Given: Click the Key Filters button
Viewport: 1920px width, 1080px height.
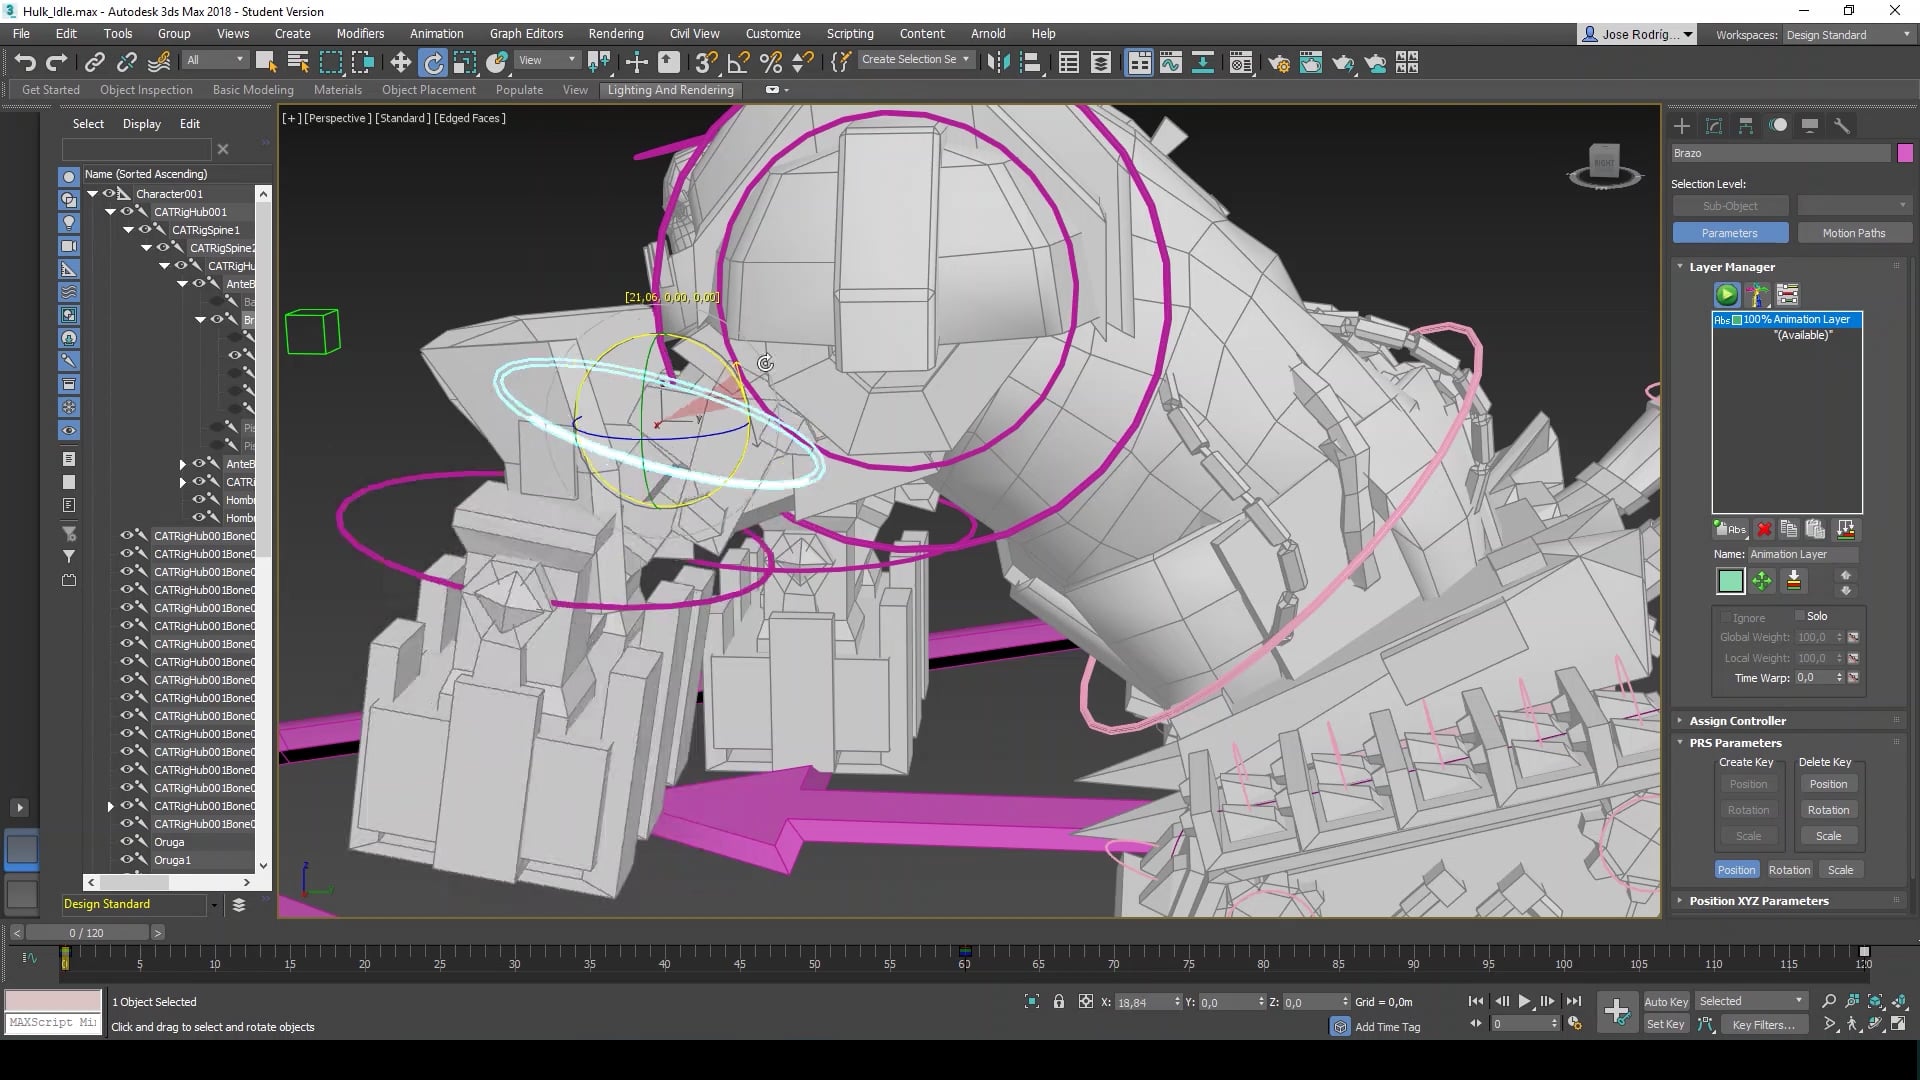Looking at the screenshot, I should pyautogui.click(x=1763, y=1024).
